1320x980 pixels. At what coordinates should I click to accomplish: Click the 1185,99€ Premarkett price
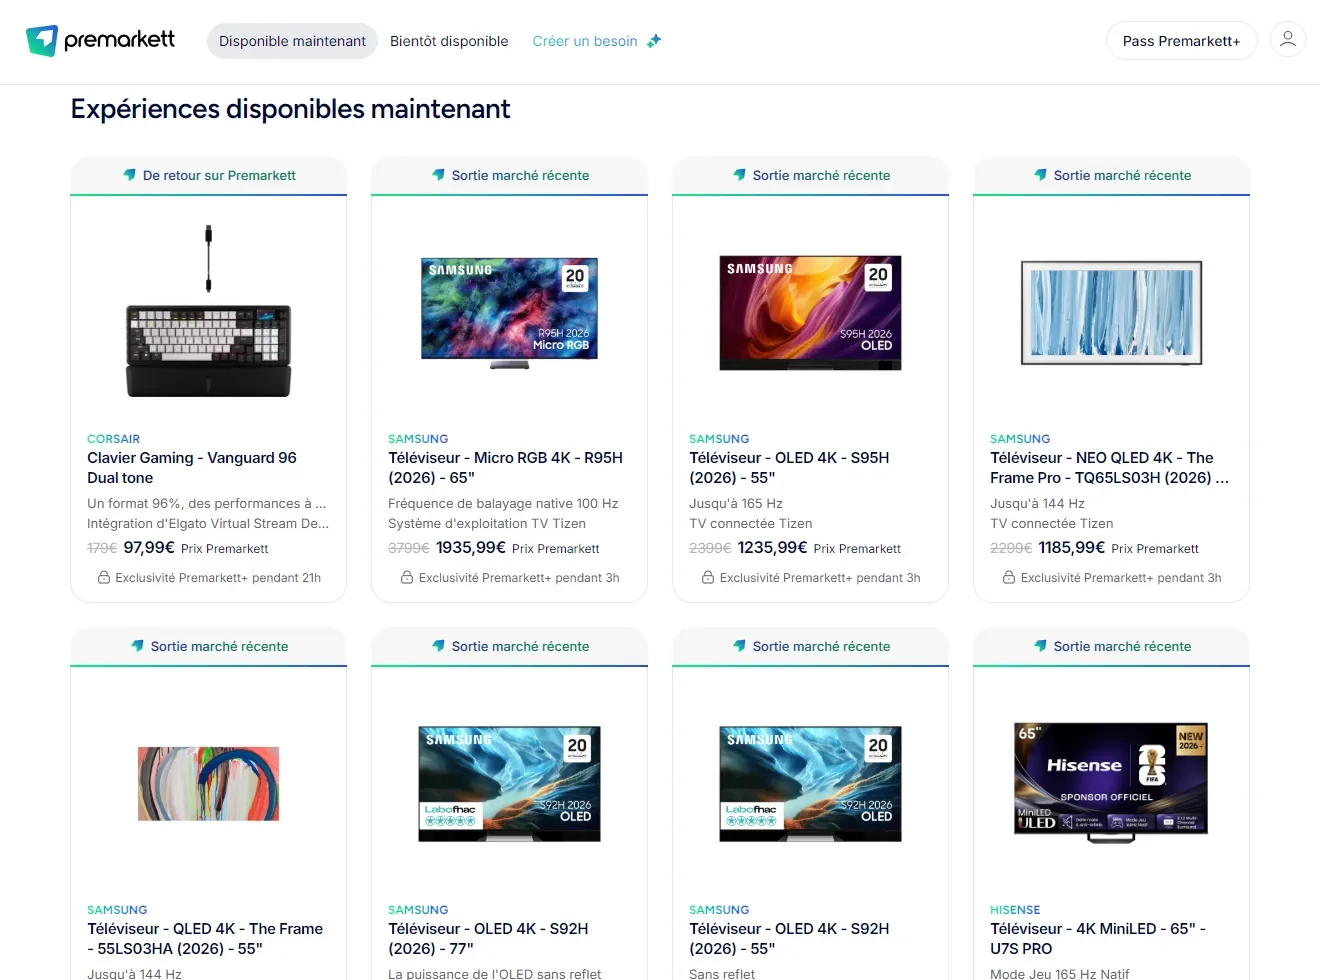tap(1072, 548)
